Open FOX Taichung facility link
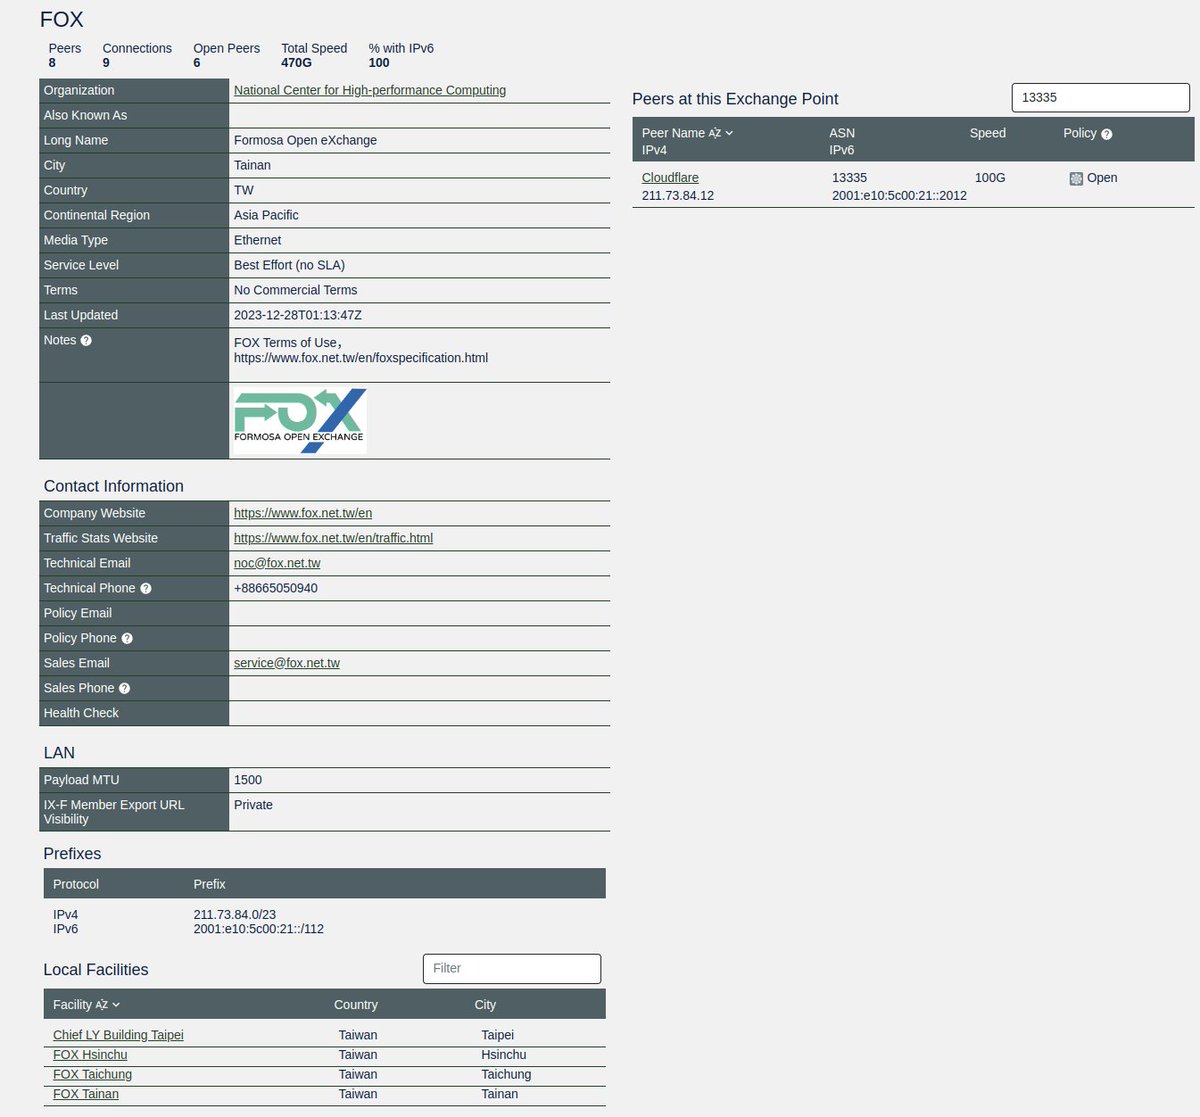The height and width of the screenshot is (1117, 1200). tap(92, 1075)
